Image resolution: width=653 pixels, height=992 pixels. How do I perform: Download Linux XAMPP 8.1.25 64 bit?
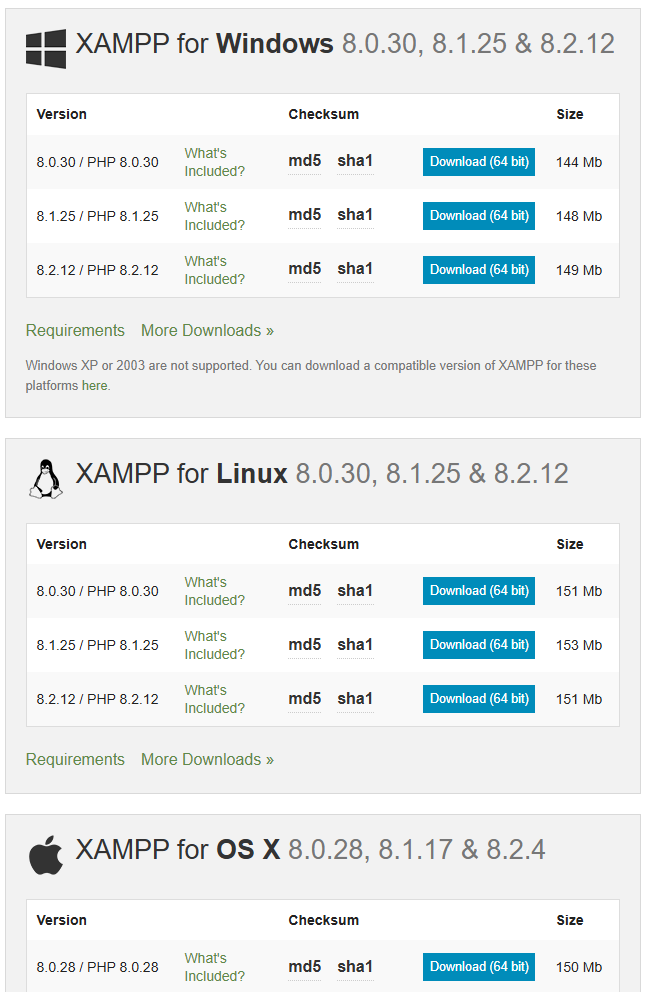[478, 645]
